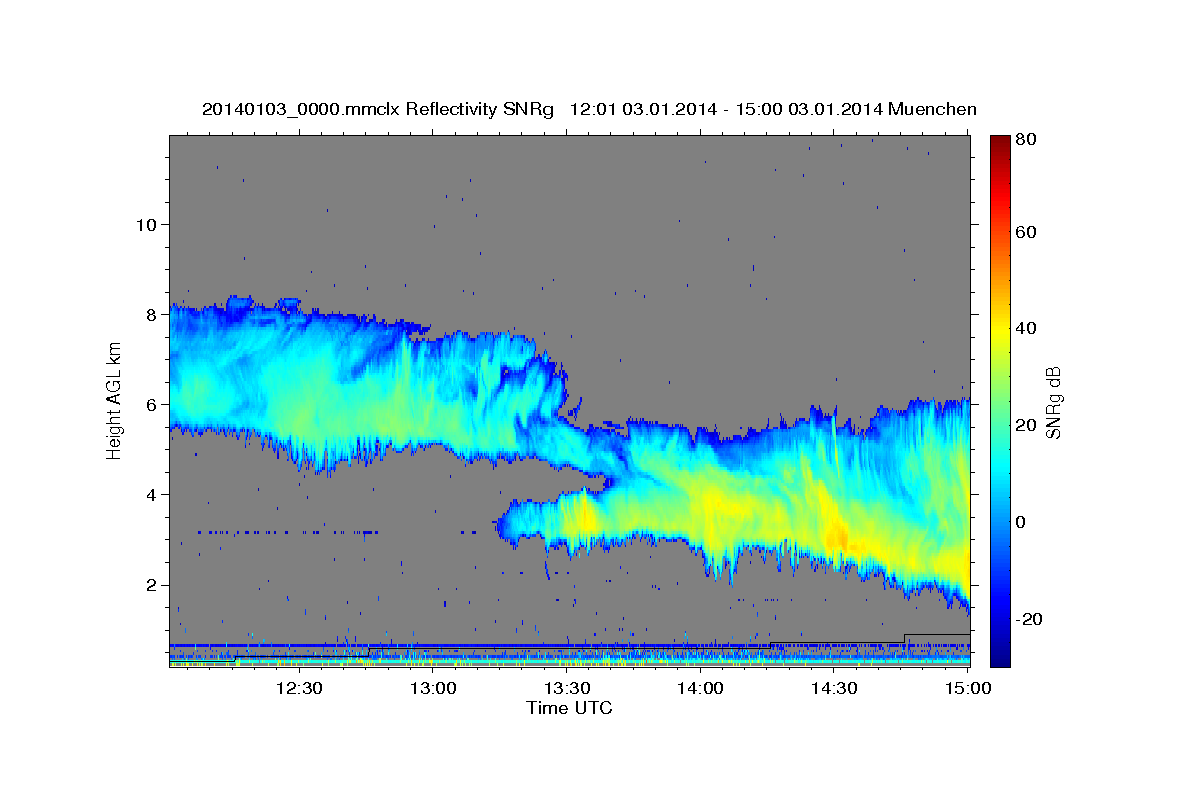Click the height tick label 10

[147, 224]
